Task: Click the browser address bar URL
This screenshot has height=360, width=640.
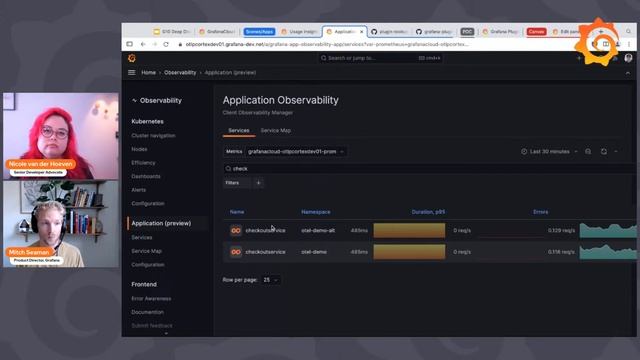Action: (x=327, y=44)
